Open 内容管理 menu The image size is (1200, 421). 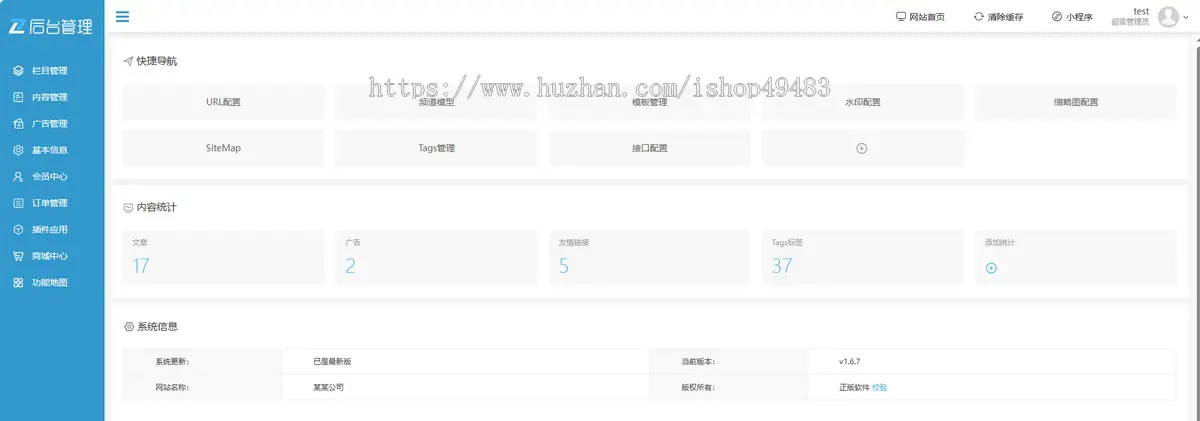52,97
